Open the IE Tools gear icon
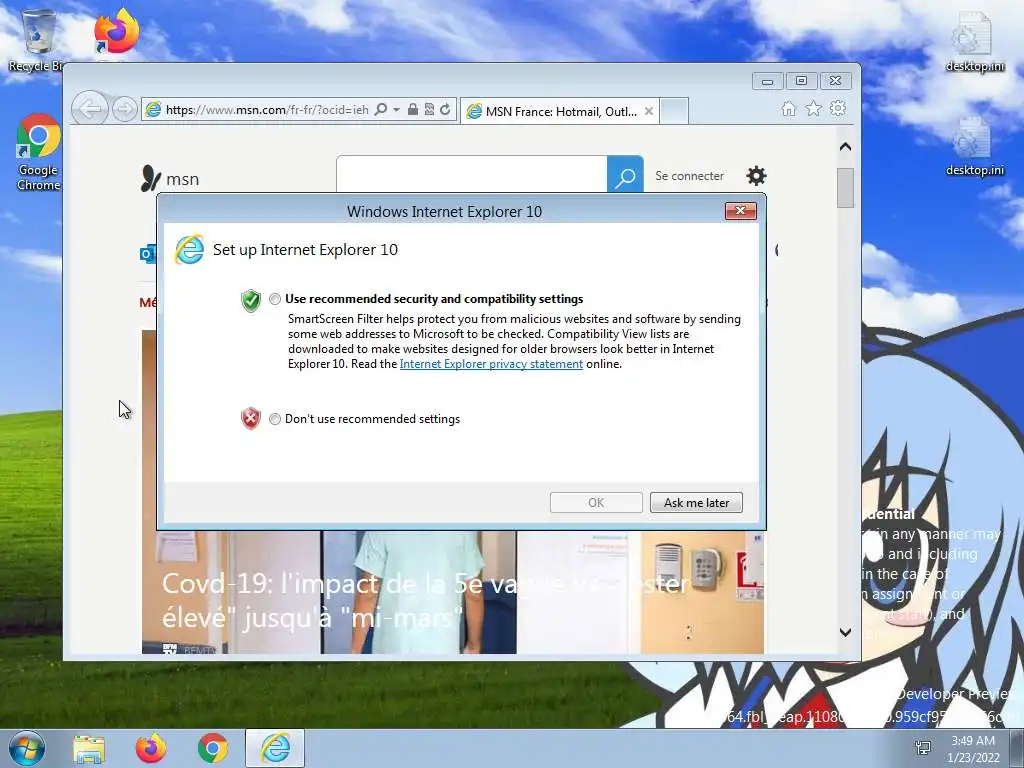This screenshot has height=768, width=1024. tap(838, 108)
